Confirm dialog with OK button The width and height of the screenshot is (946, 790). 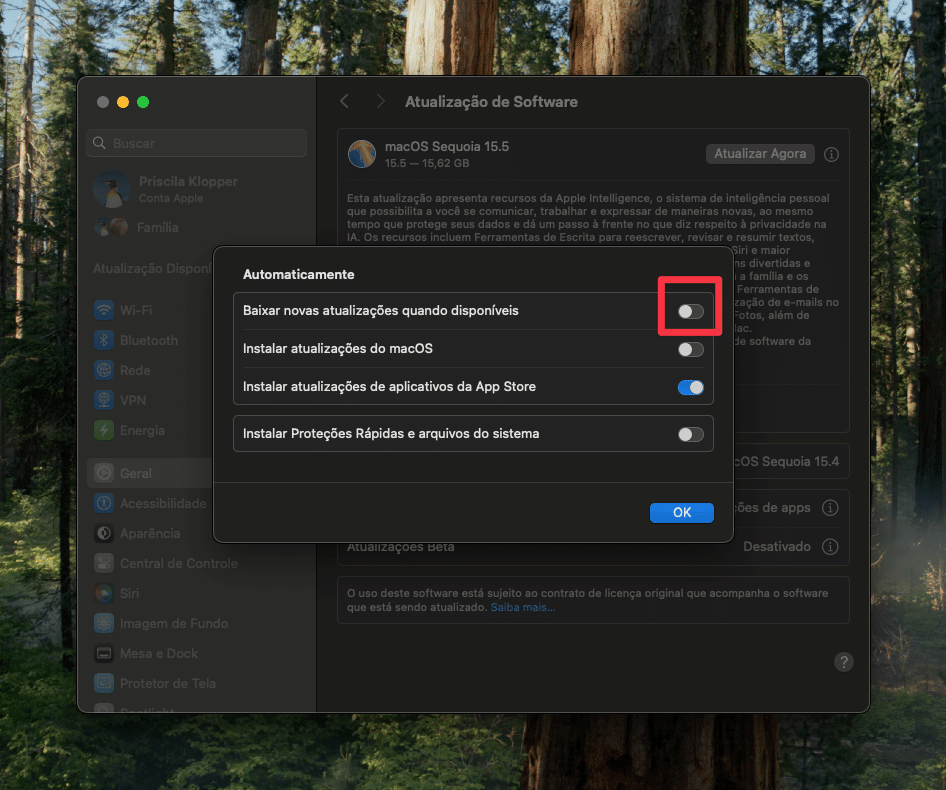682,512
